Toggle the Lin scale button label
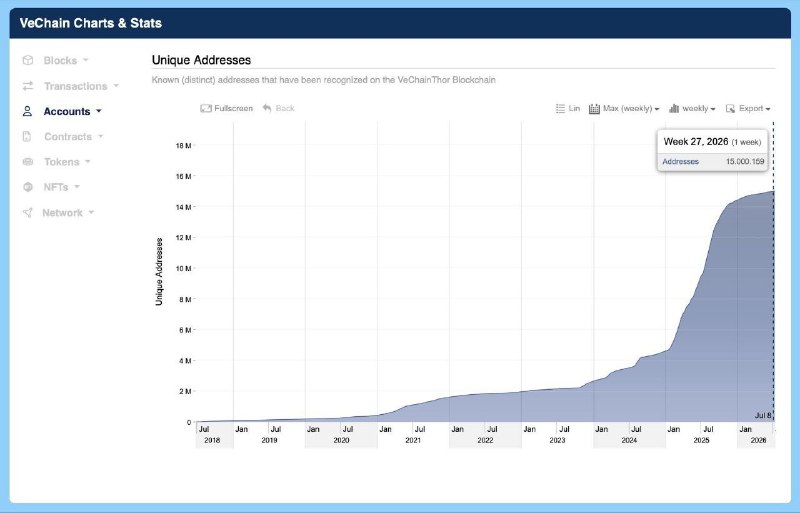 coord(574,108)
